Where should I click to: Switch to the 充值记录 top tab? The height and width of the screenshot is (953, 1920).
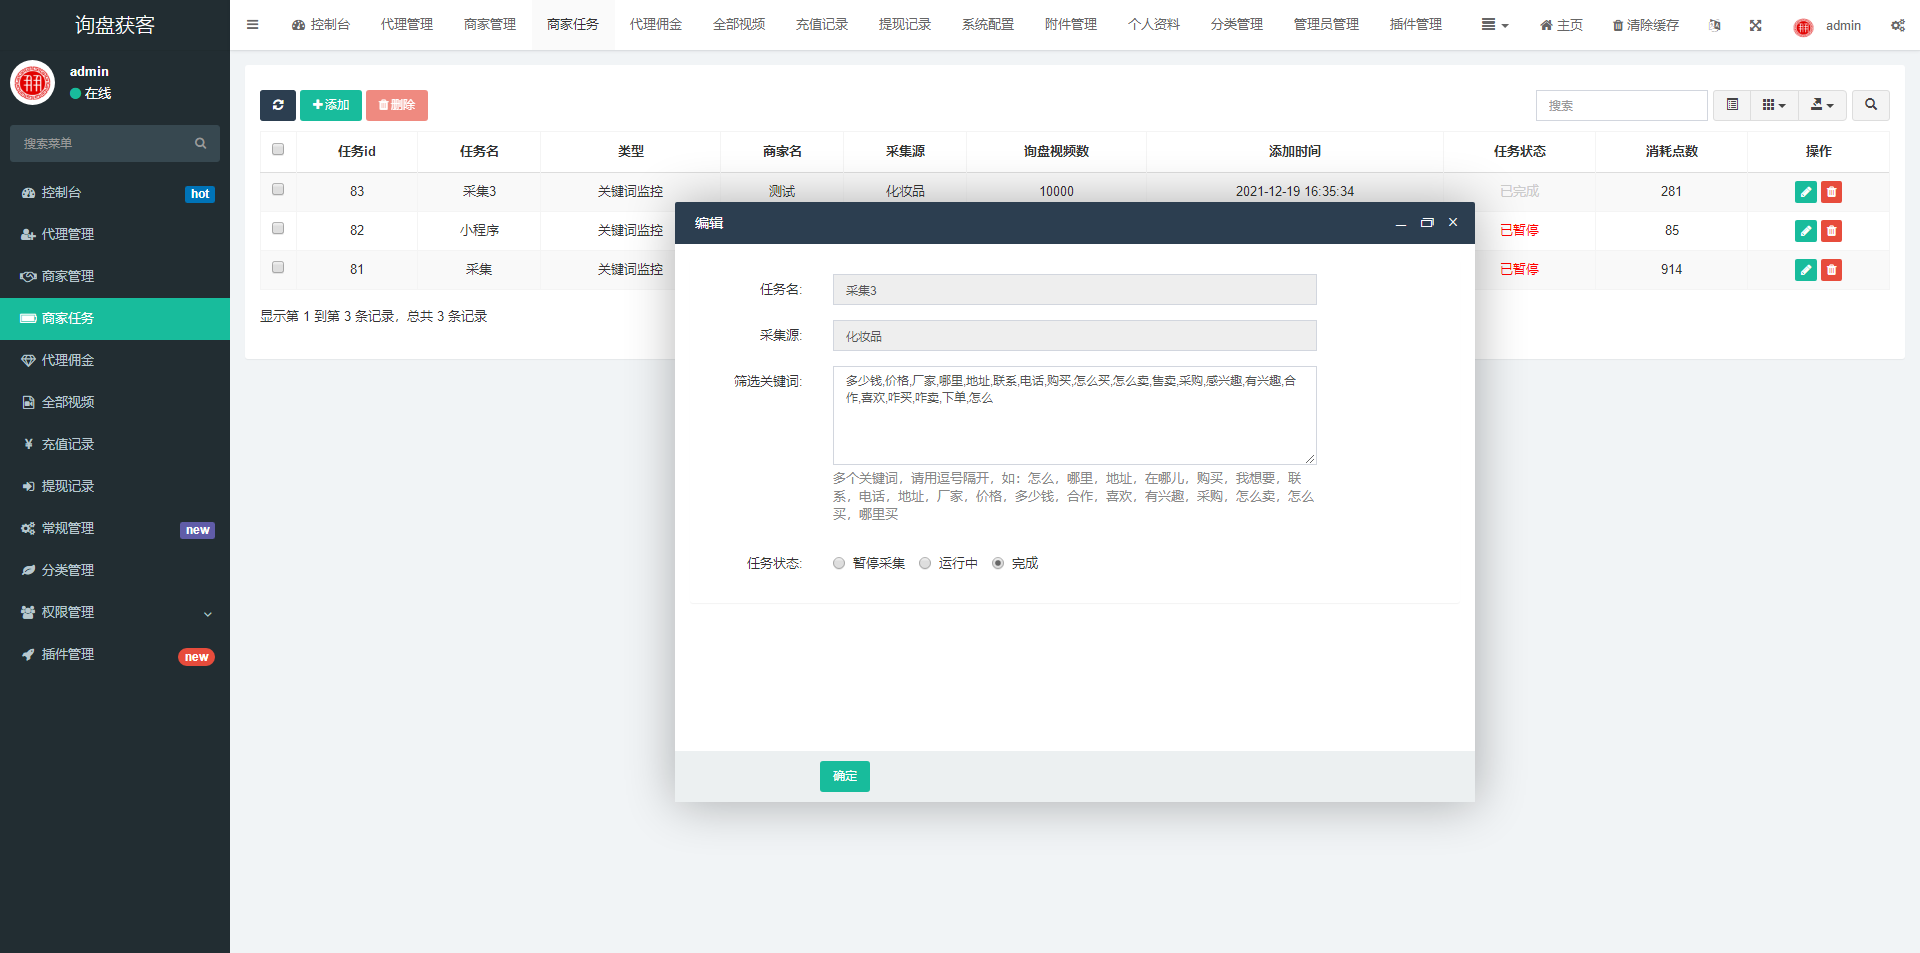pos(821,25)
